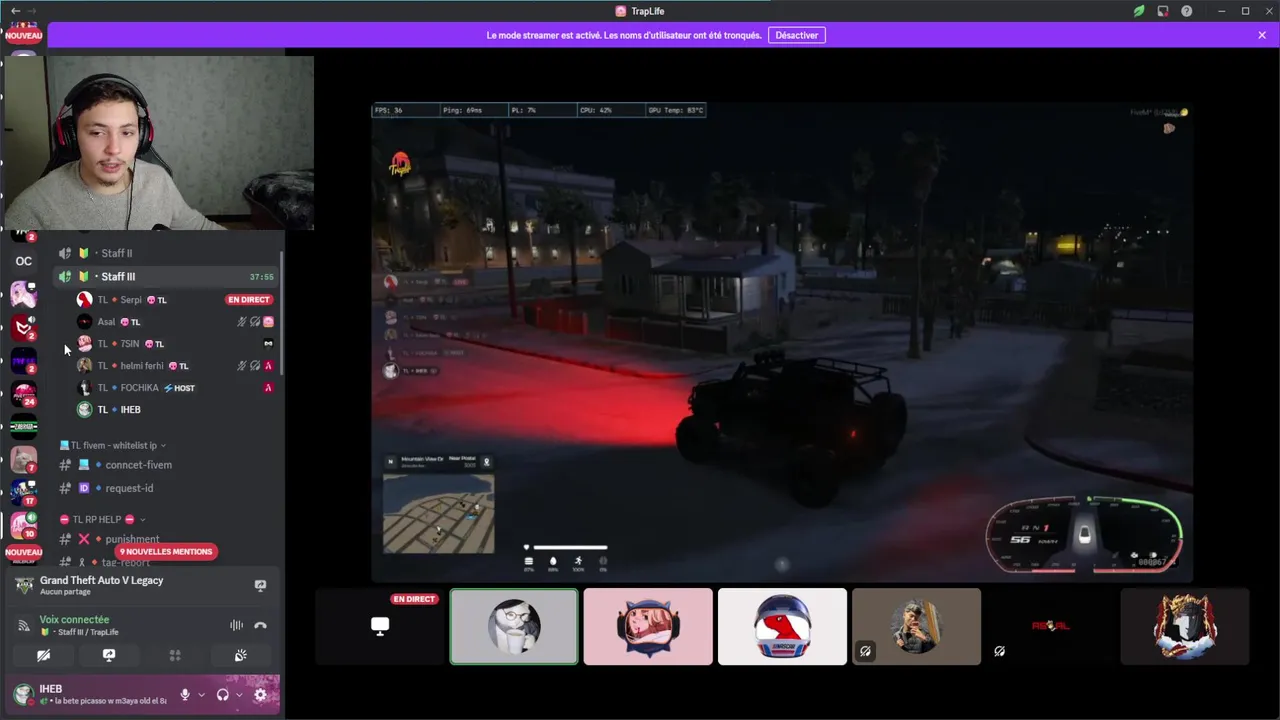
Task: Toggle headphone deafen in the user panel
Action: click(x=223, y=695)
